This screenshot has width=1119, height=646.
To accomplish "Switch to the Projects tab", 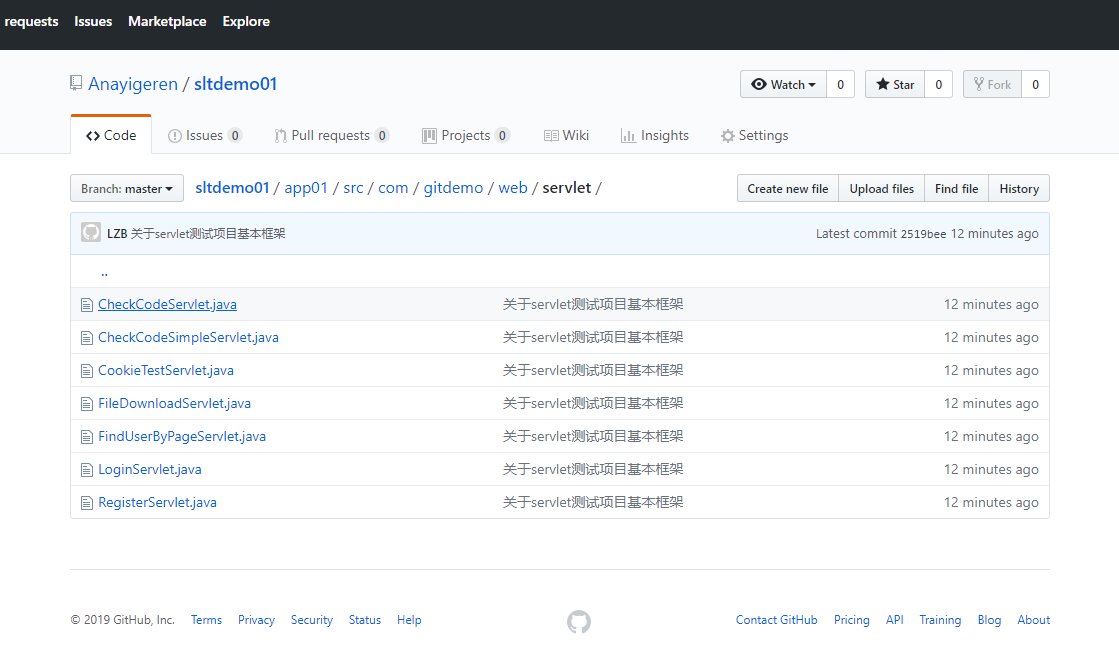I will tap(466, 135).
